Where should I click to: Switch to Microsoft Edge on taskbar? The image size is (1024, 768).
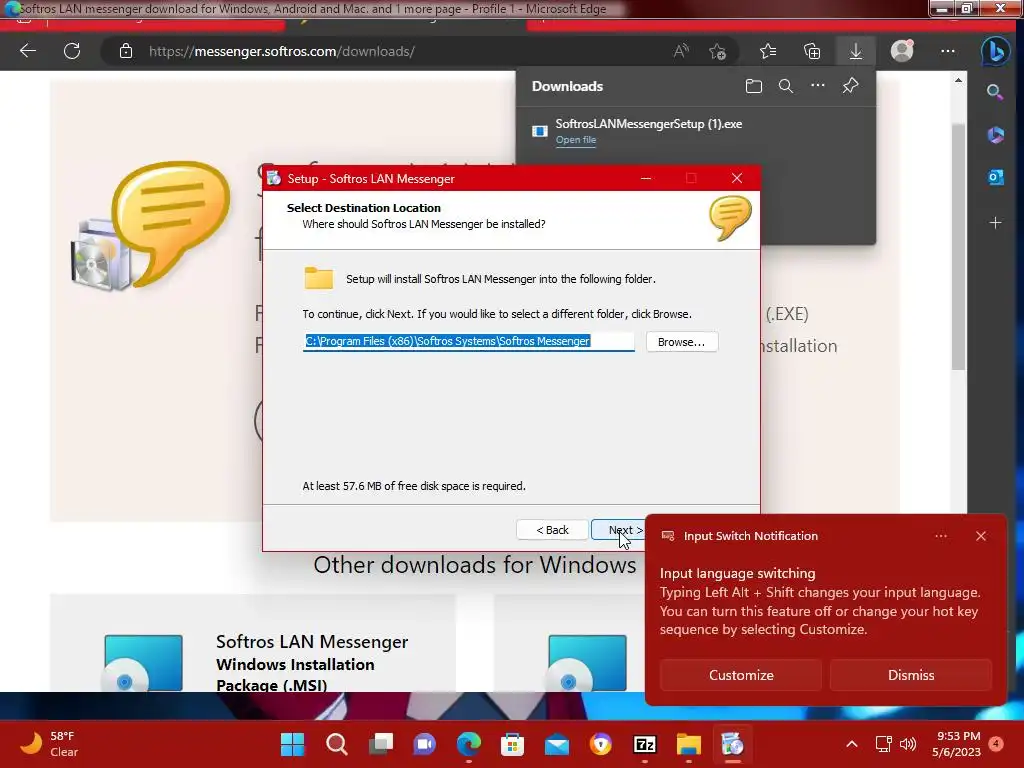tap(469, 744)
